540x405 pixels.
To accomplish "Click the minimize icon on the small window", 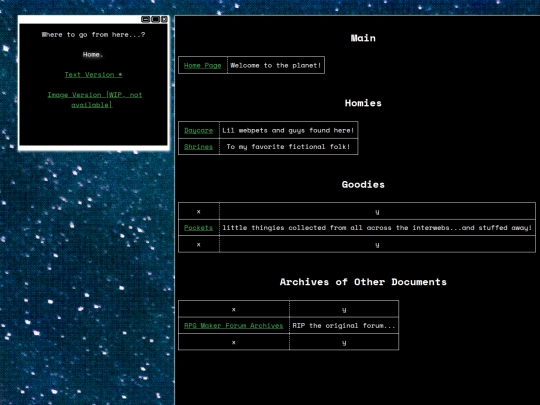I will click(145, 19).
